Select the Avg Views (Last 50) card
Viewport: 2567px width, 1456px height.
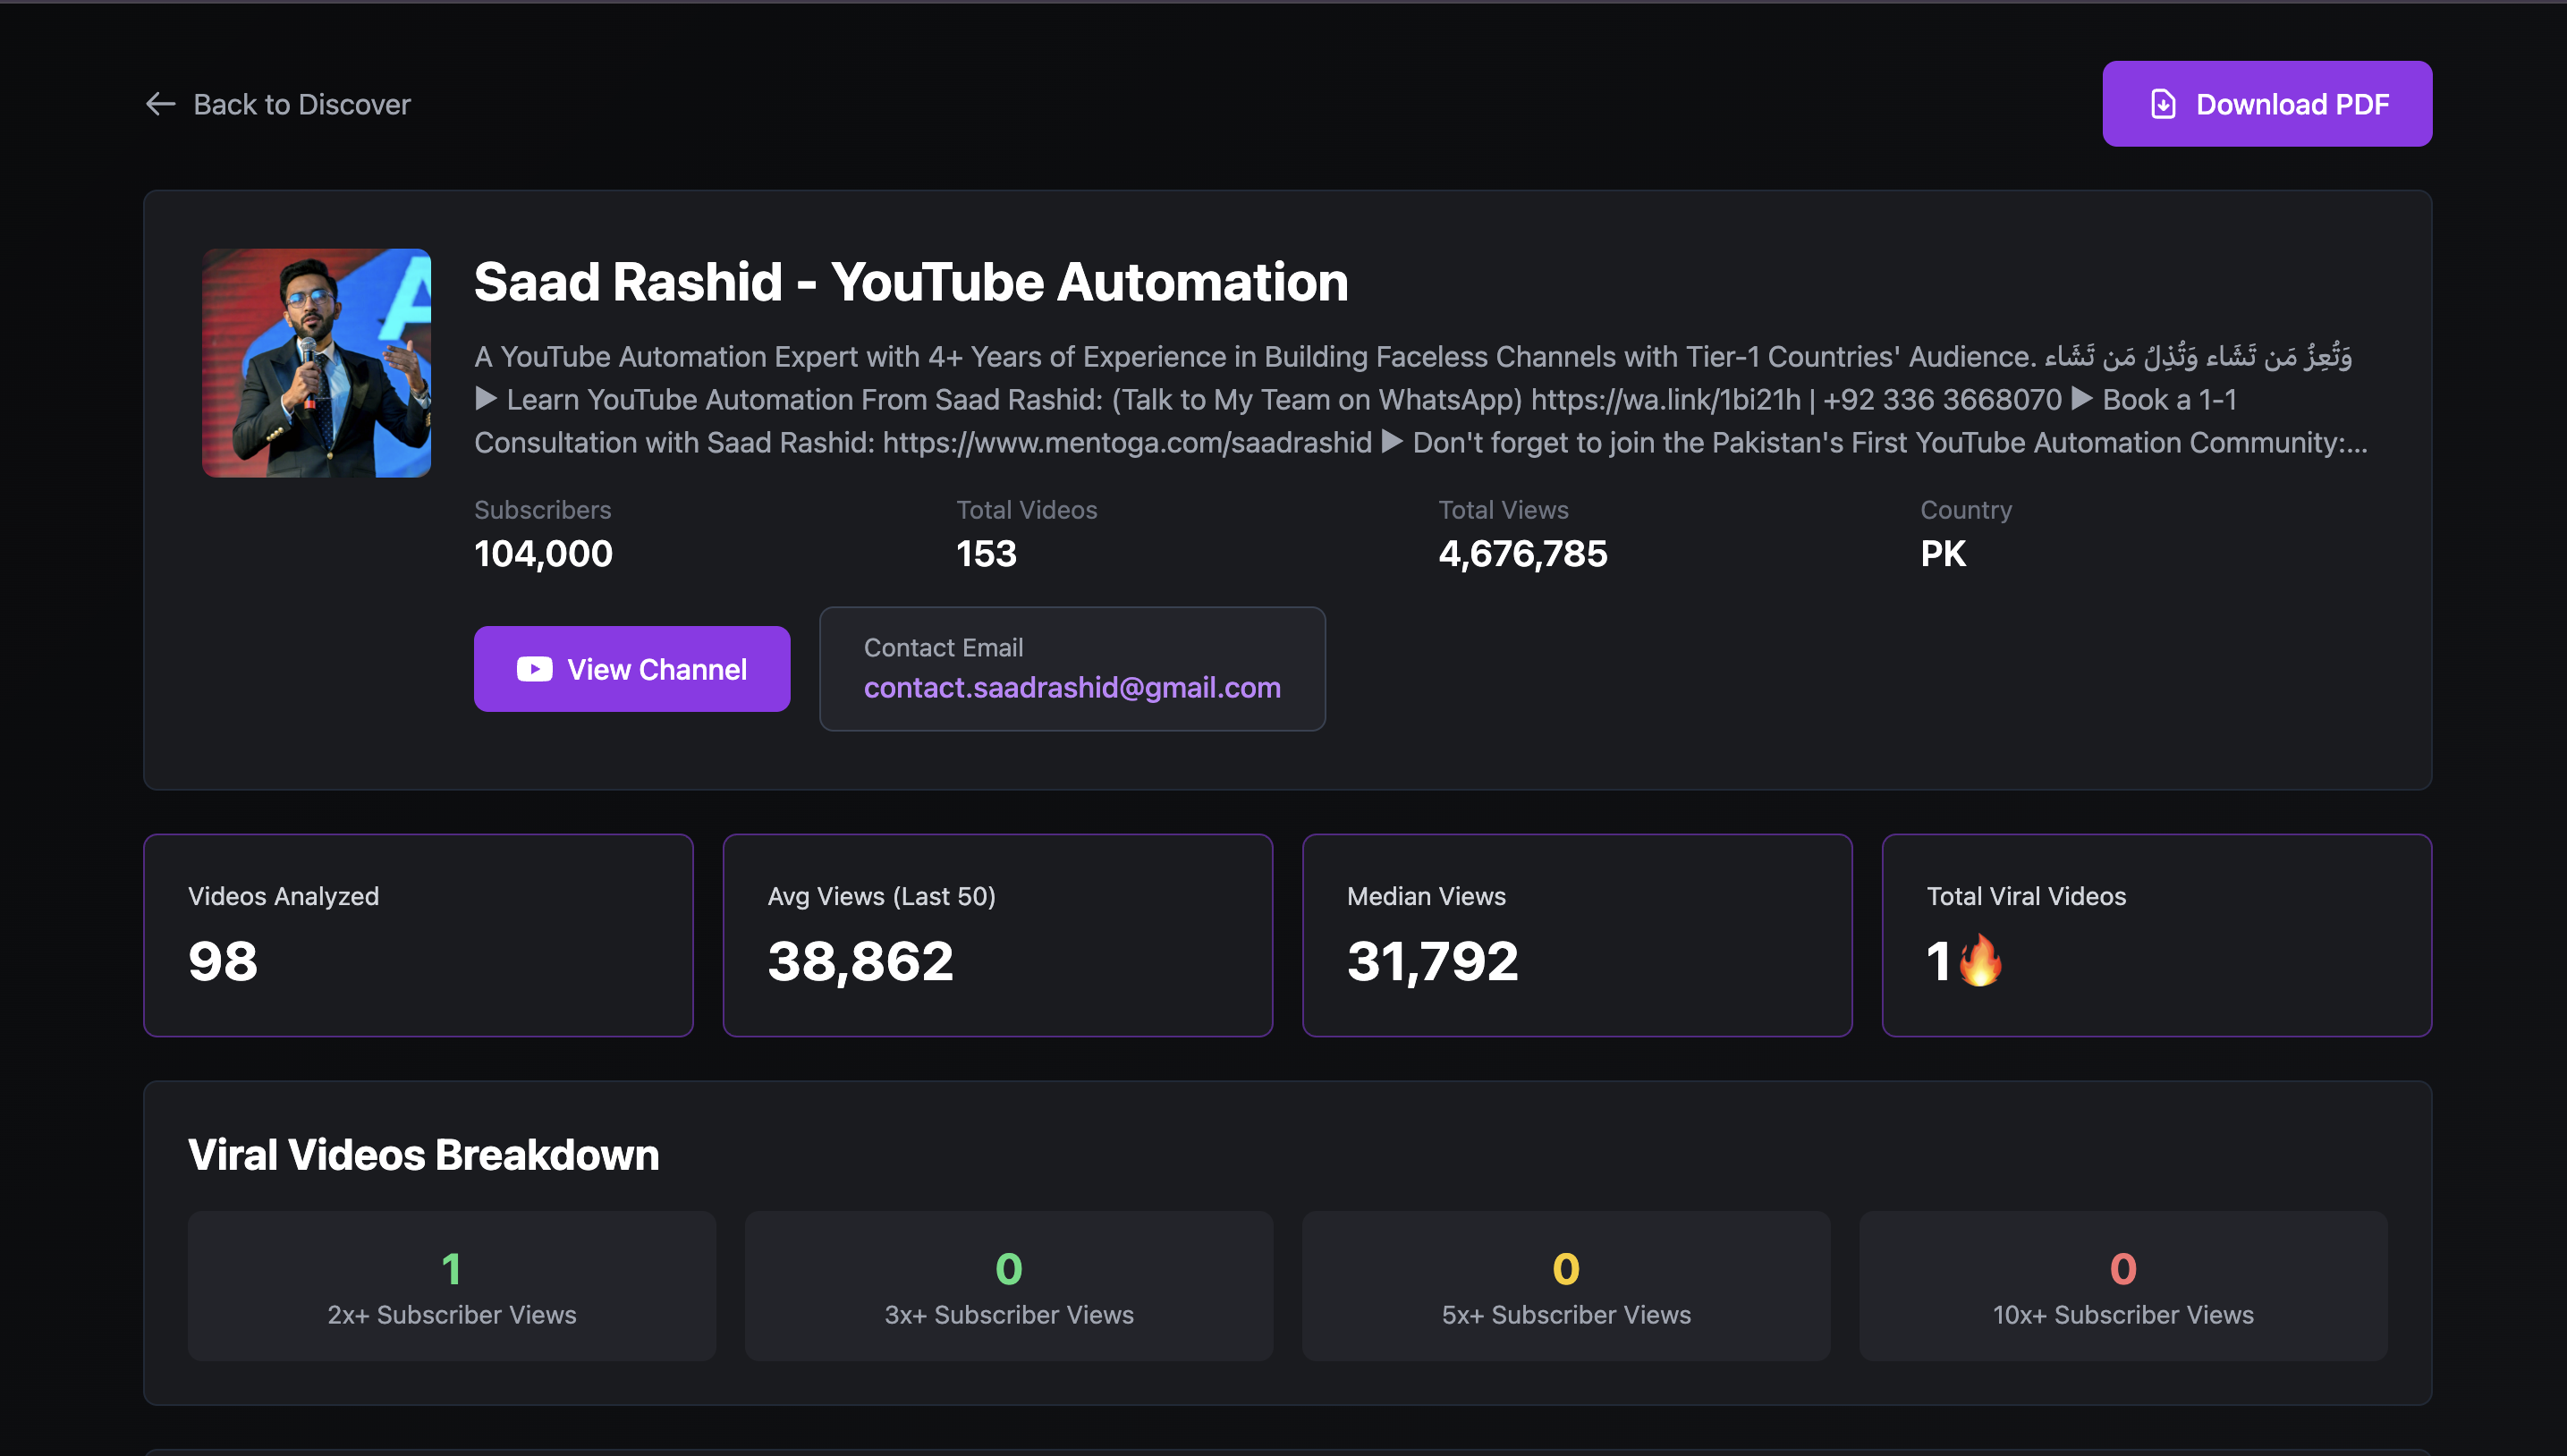pyautogui.click(x=997, y=935)
